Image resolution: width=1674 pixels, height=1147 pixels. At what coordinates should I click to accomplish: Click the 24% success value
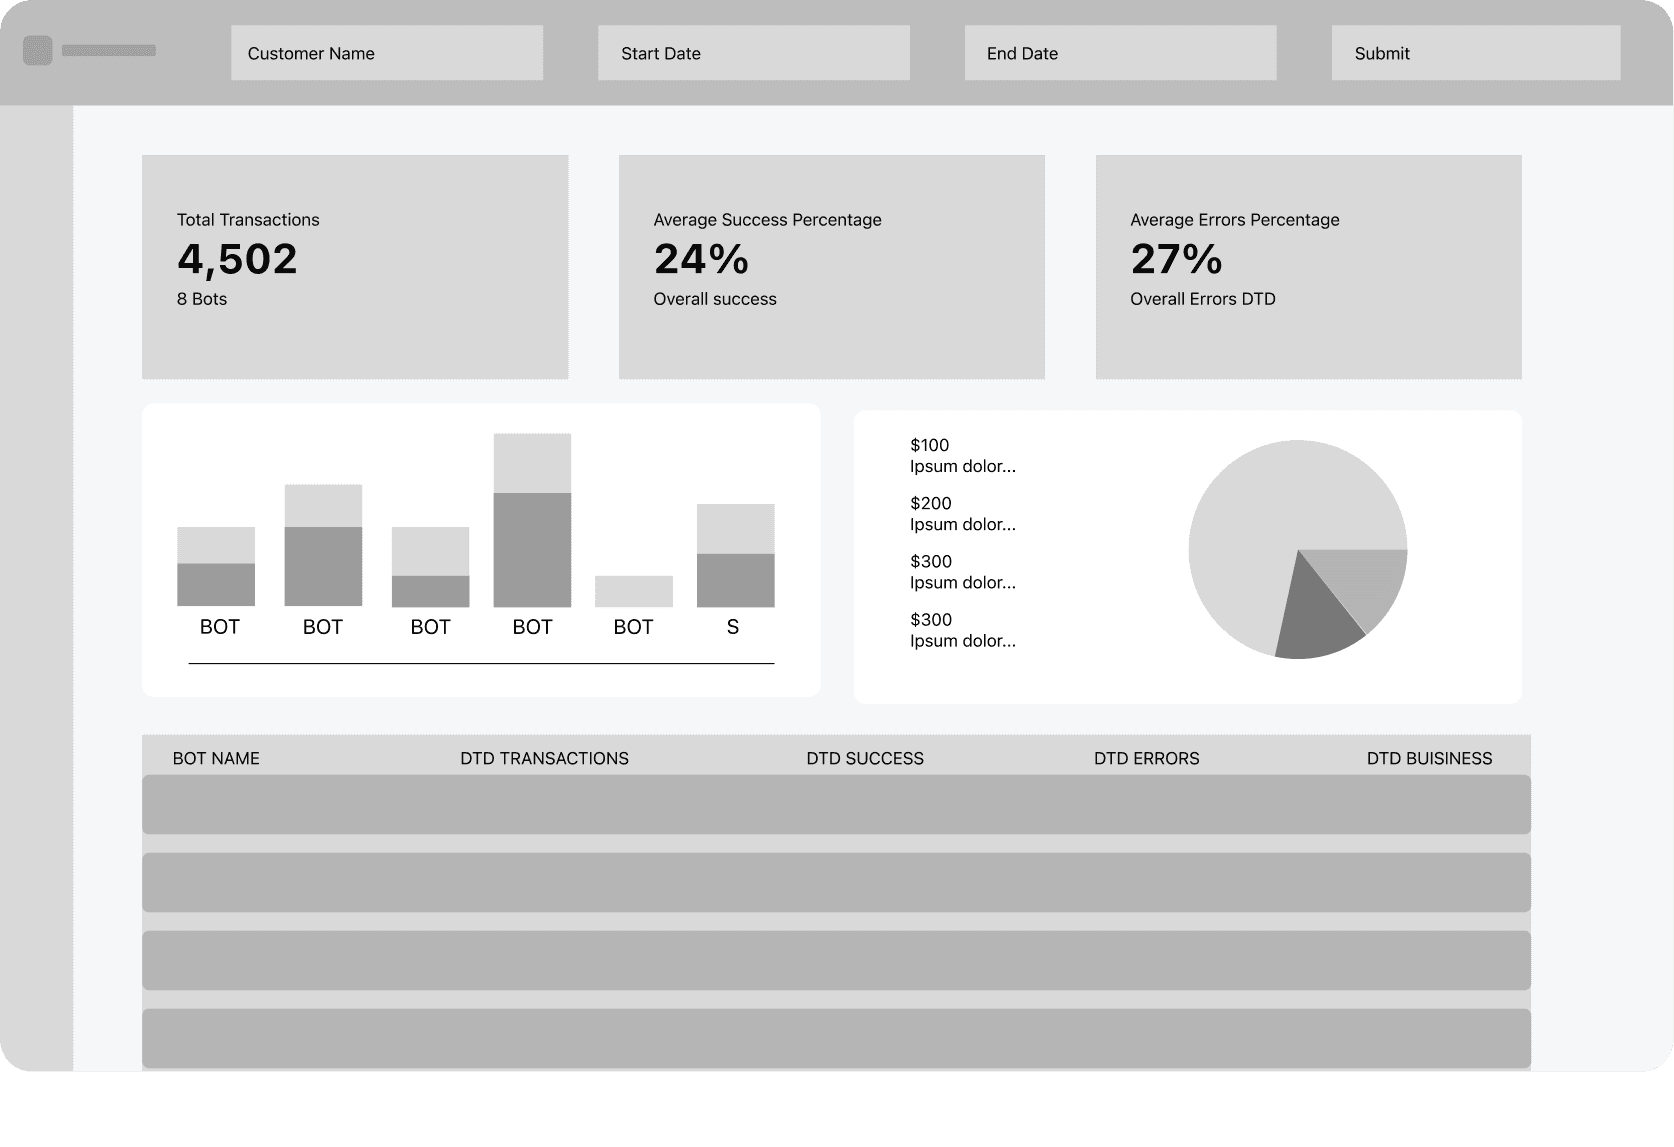click(x=701, y=260)
